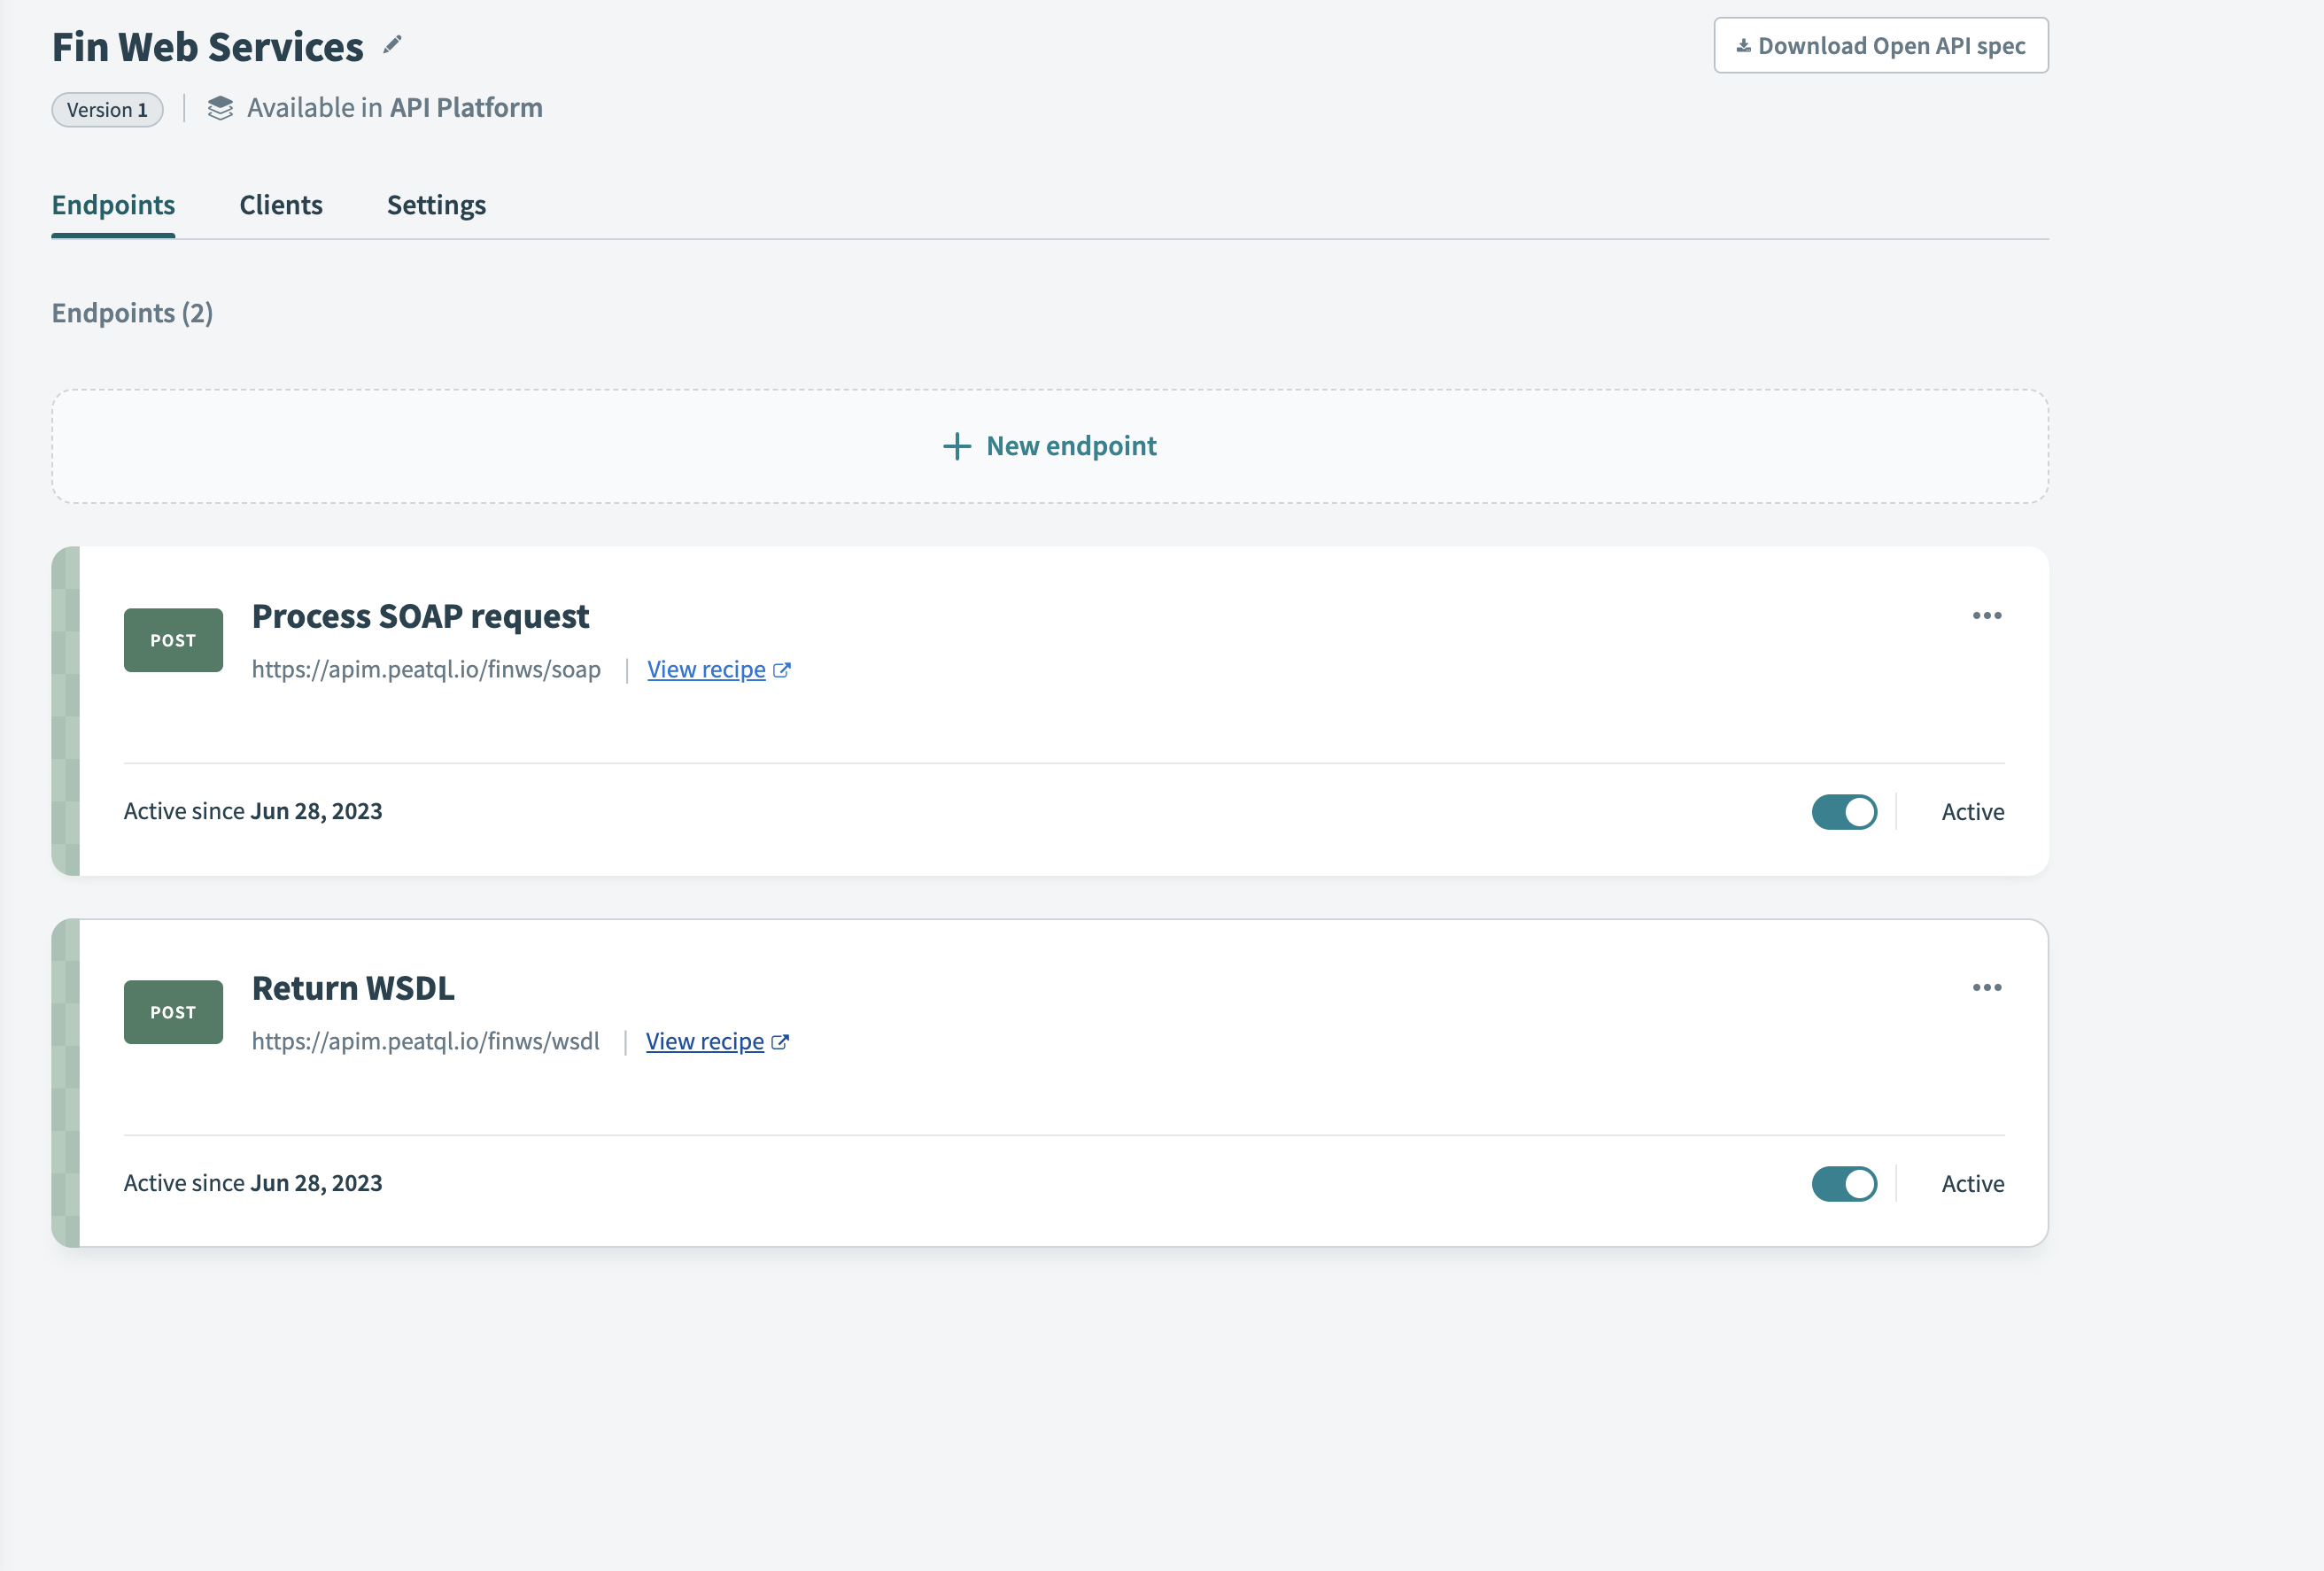The height and width of the screenshot is (1571, 2324).
Task: Click POST badge on Process SOAP request
Action: [x=173, y=640]
